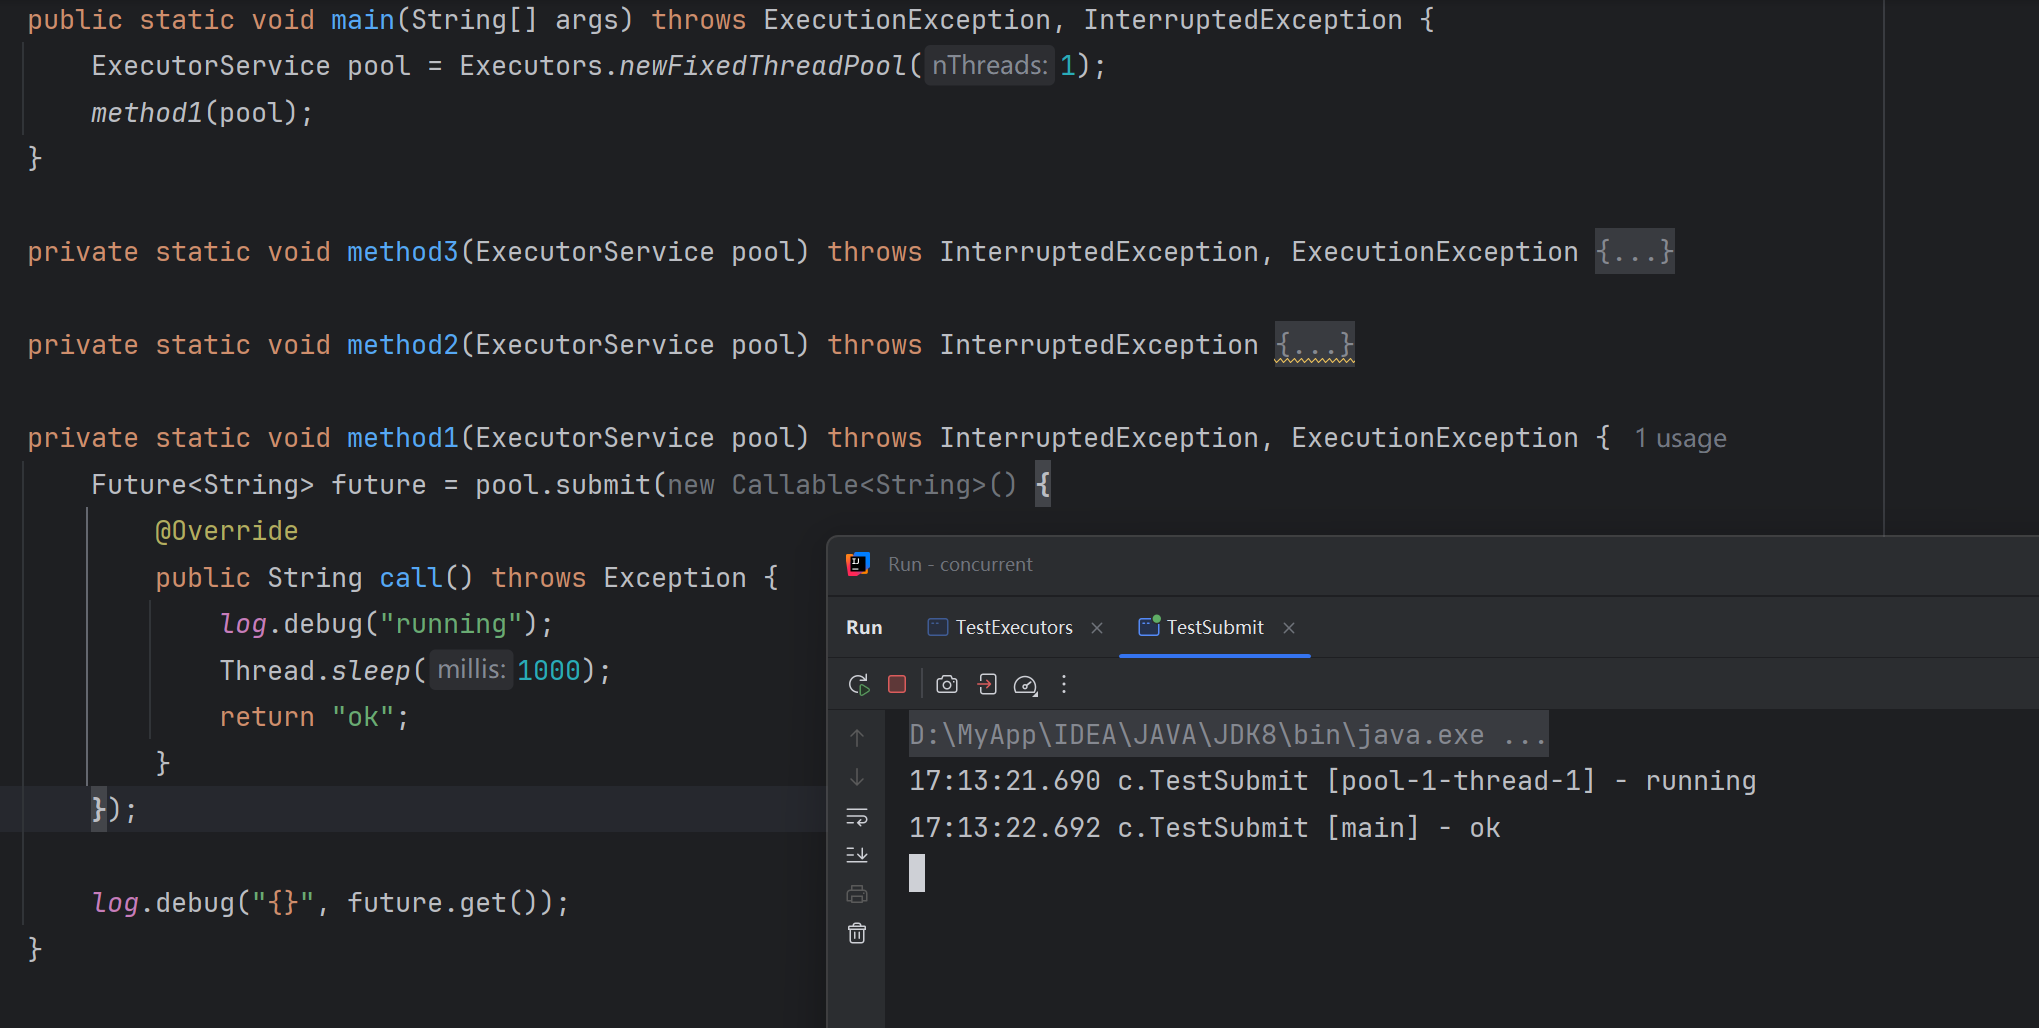Enable soft-wrap for console lines
The width and height of the screenshot is (2039, 1028).
coord(857,816)
